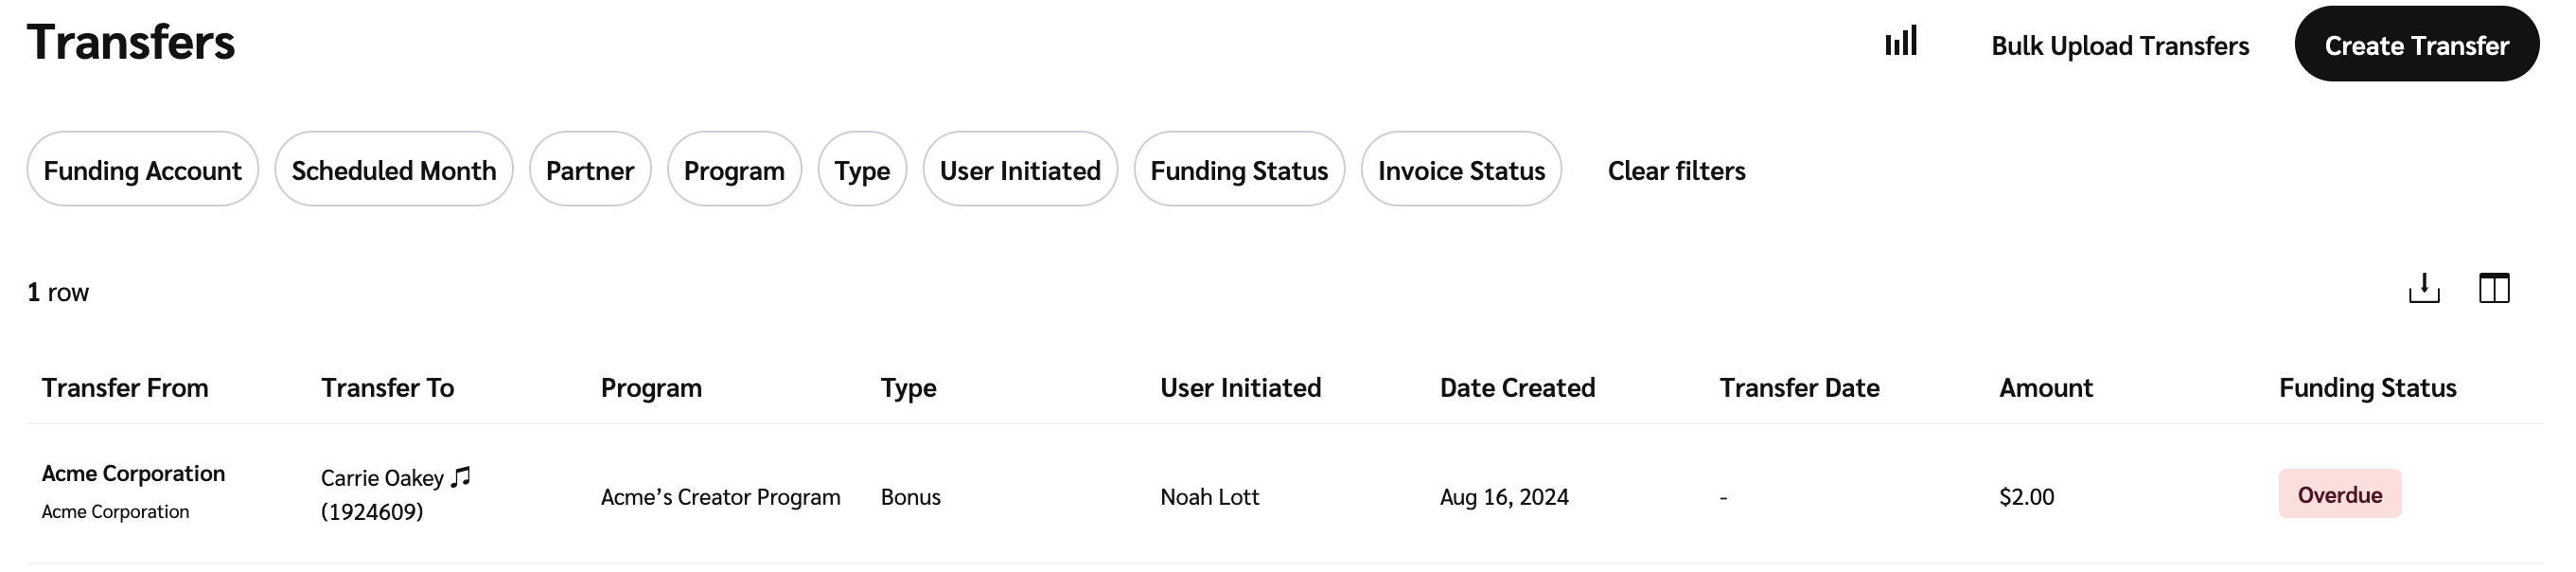Expand the Invoice Status filter
Screen dimensions: 2576x572
(1460, 170)
